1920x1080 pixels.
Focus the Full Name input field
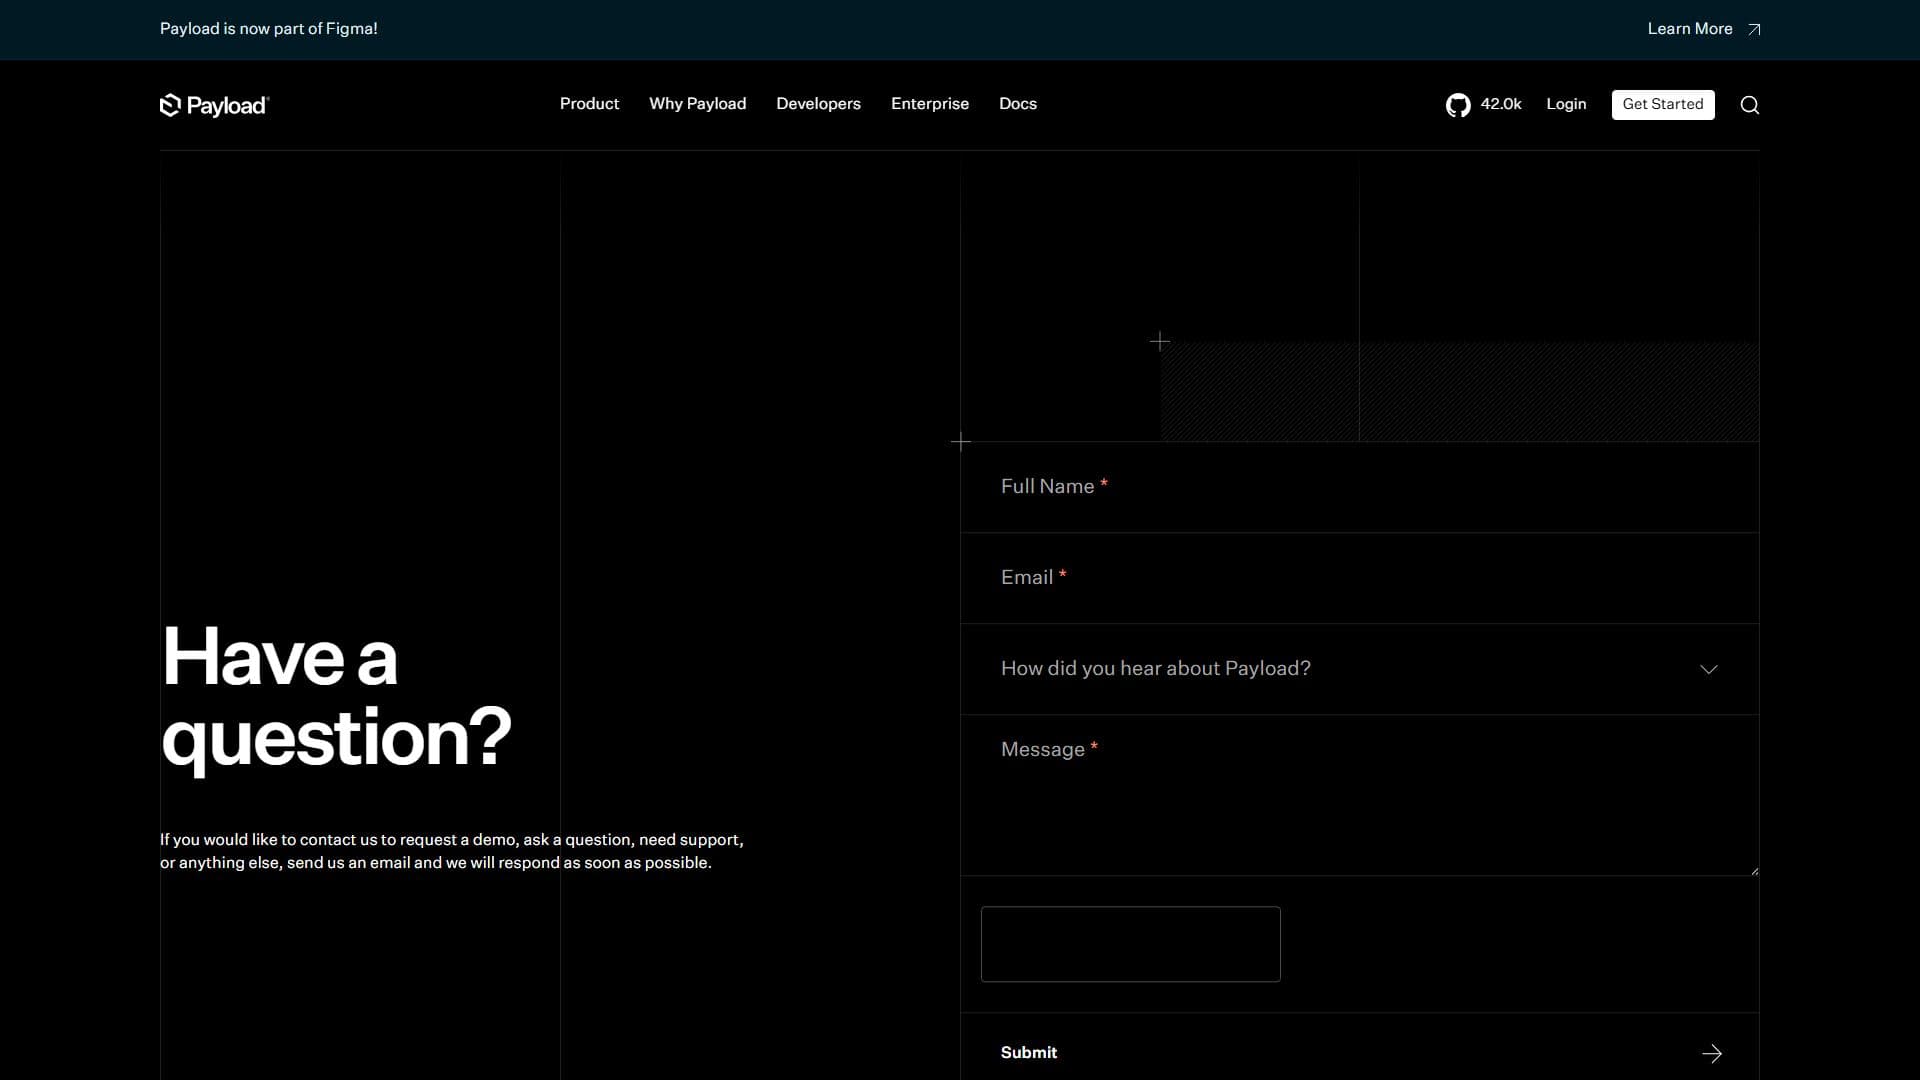coord(1359,488)
